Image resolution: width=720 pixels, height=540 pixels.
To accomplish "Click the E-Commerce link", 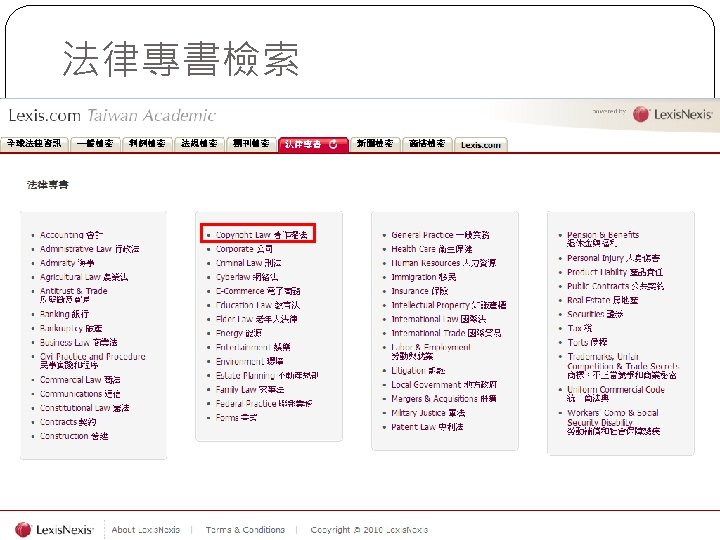I will (x=258, y=291).
